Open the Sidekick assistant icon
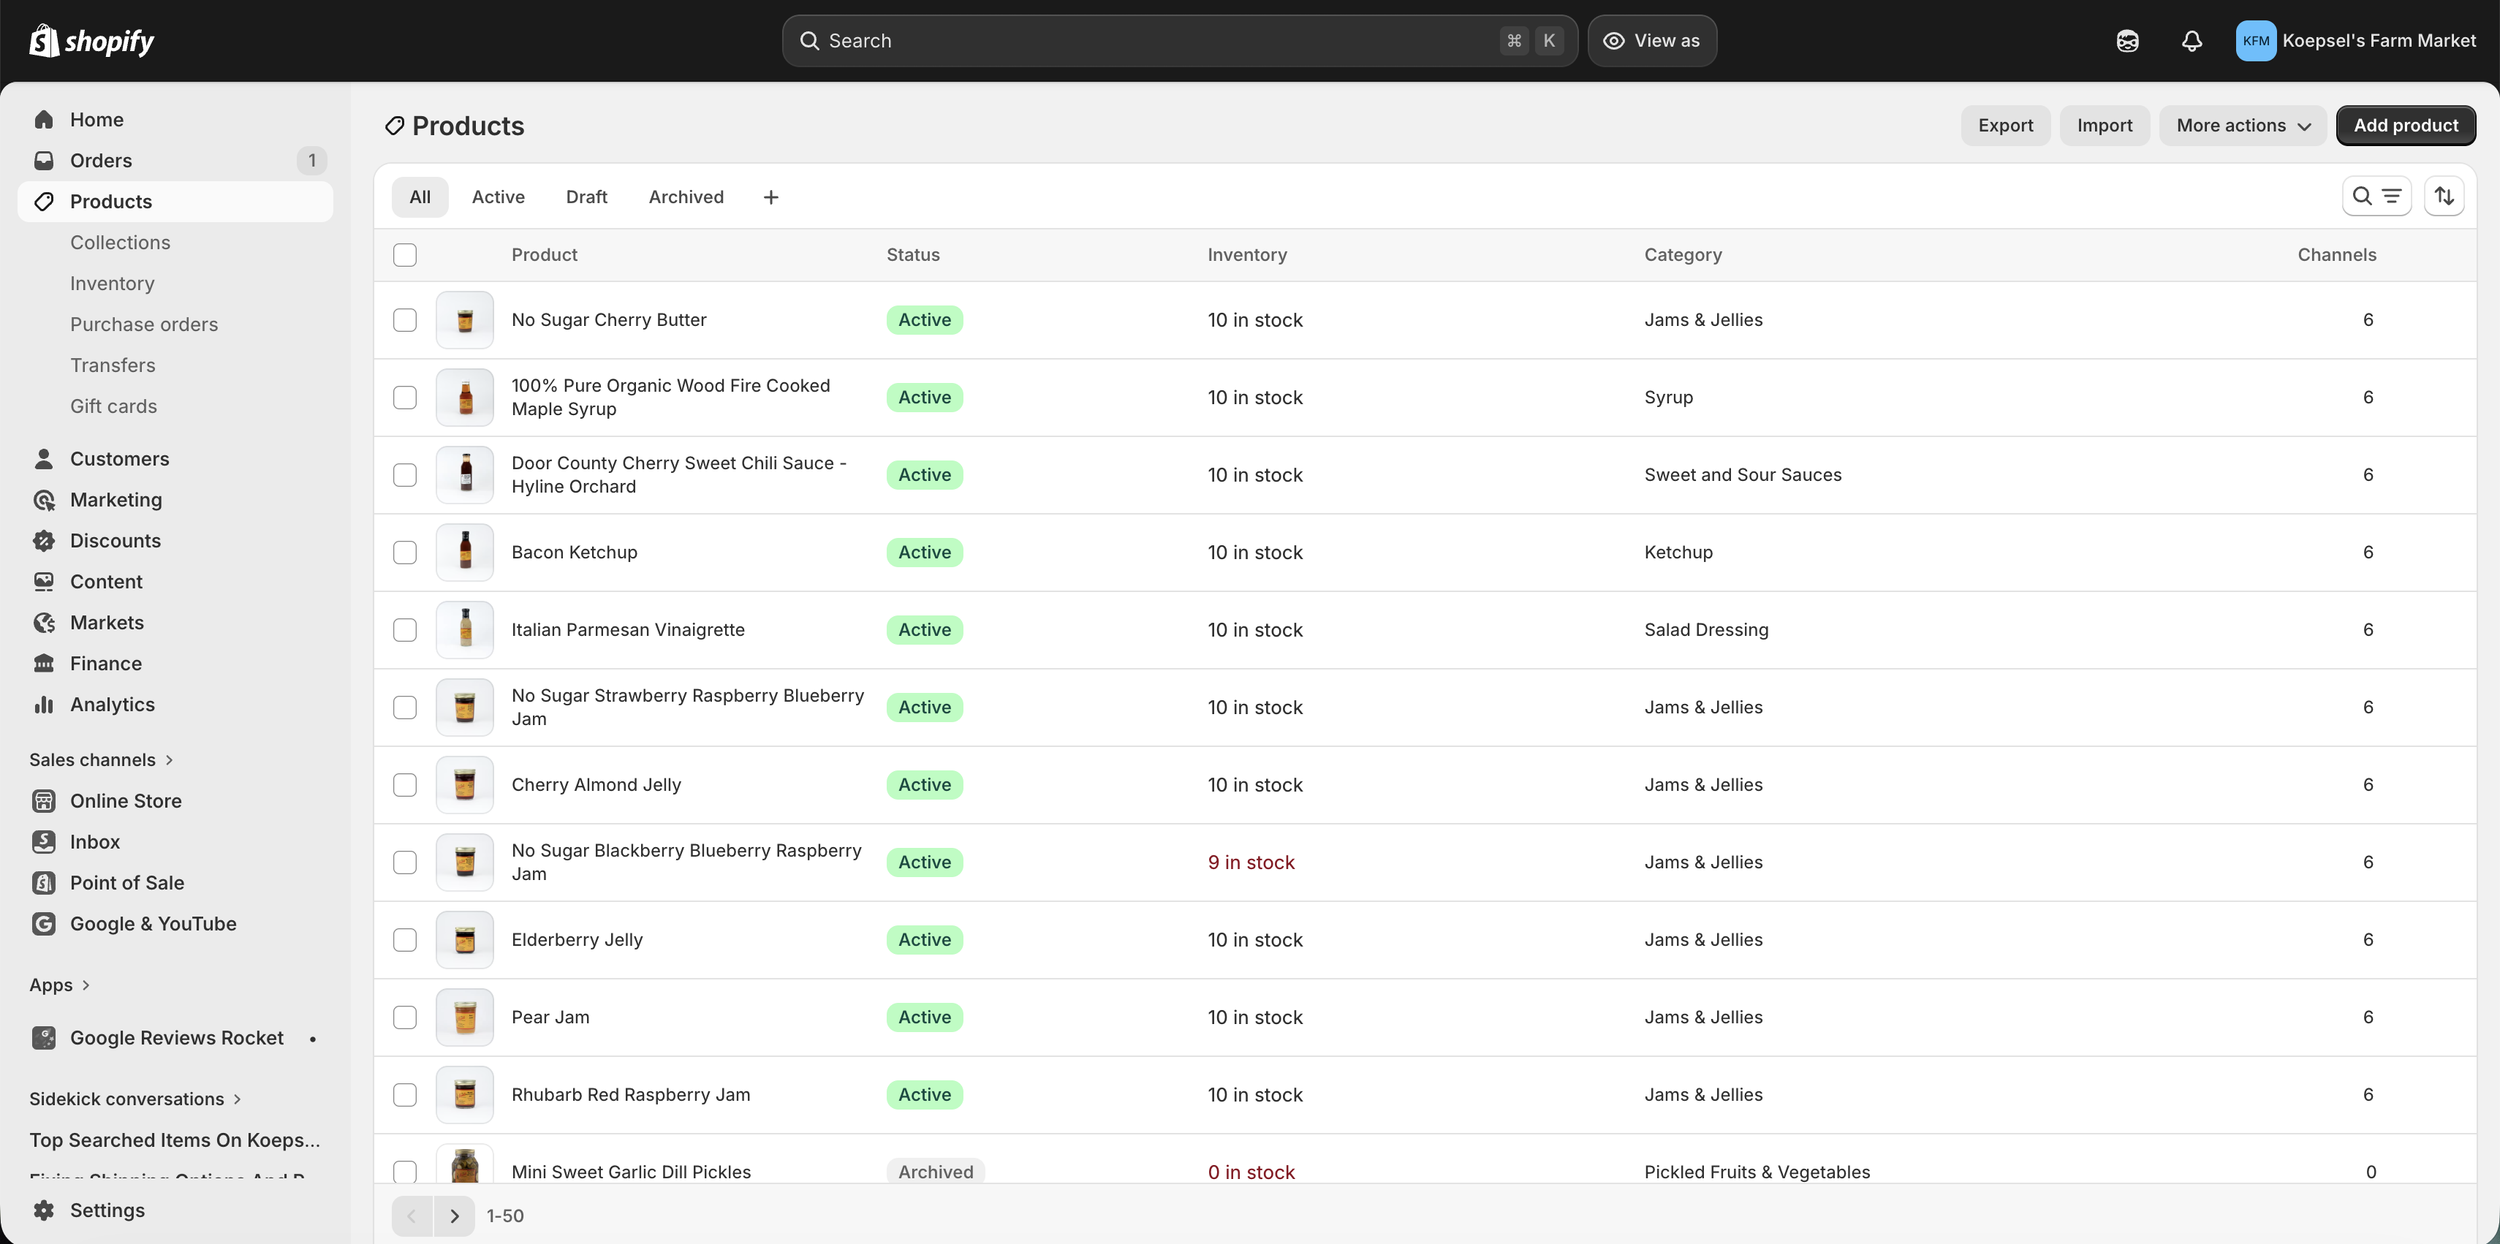 [2127, 41]
